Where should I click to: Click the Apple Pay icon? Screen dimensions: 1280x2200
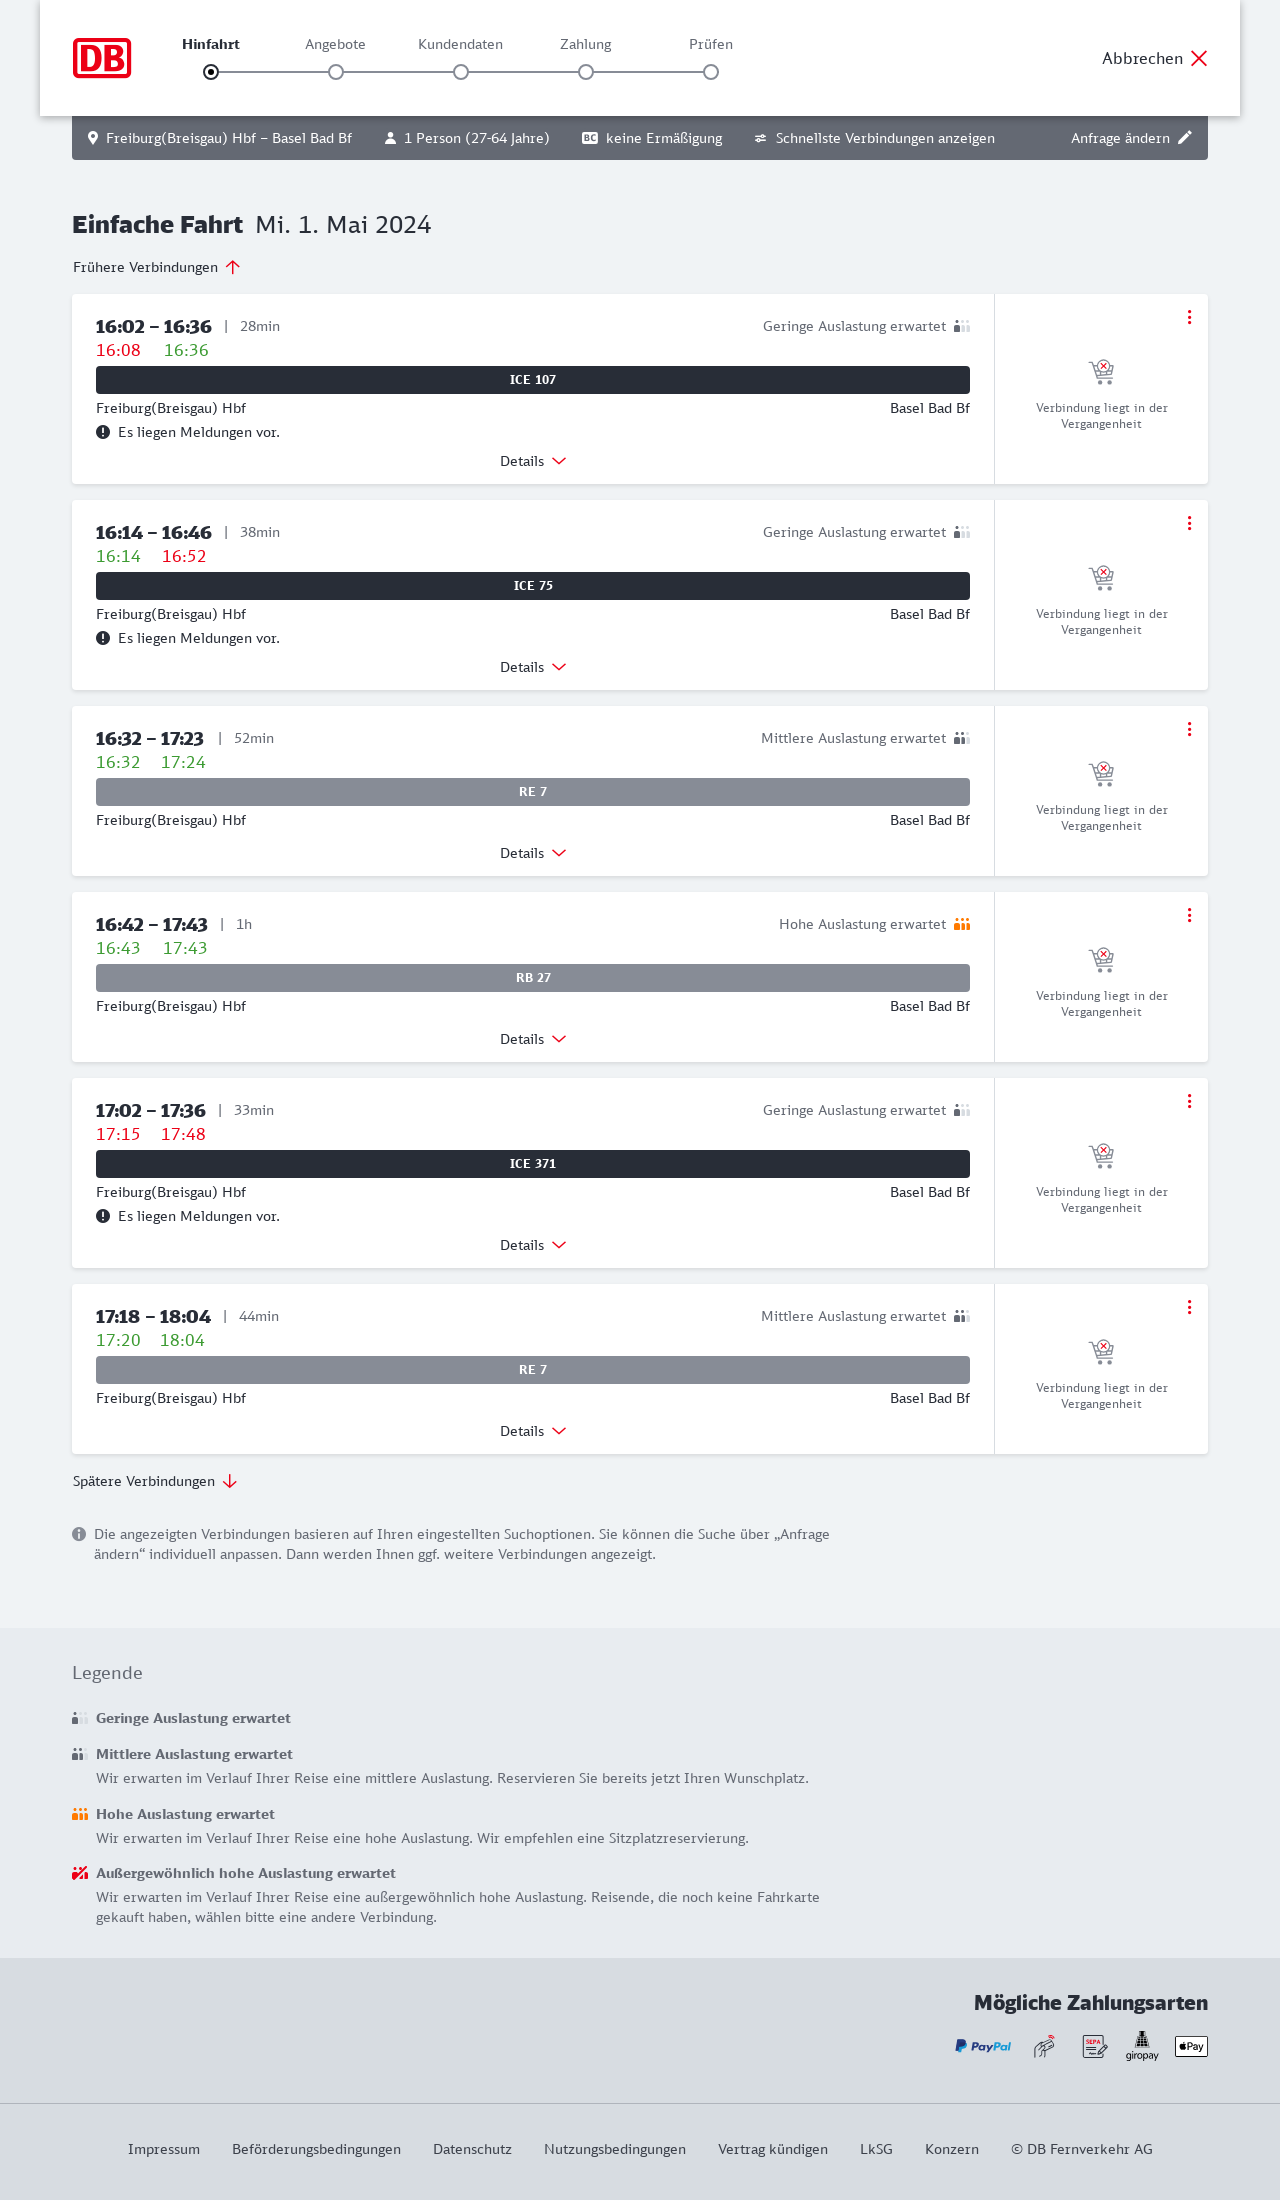click(x=1191, y=2046)
